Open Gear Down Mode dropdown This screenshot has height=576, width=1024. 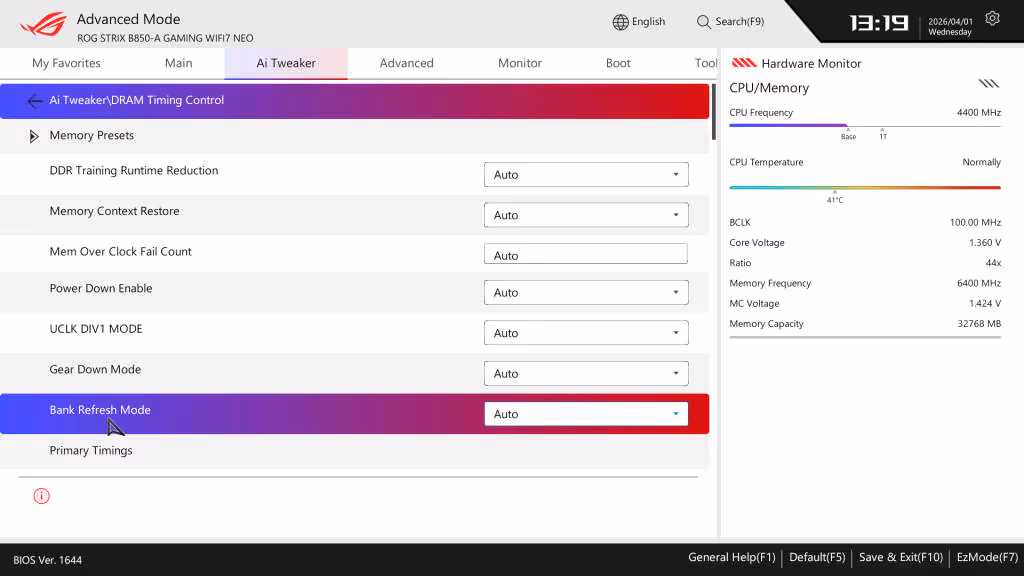point(586,373)
